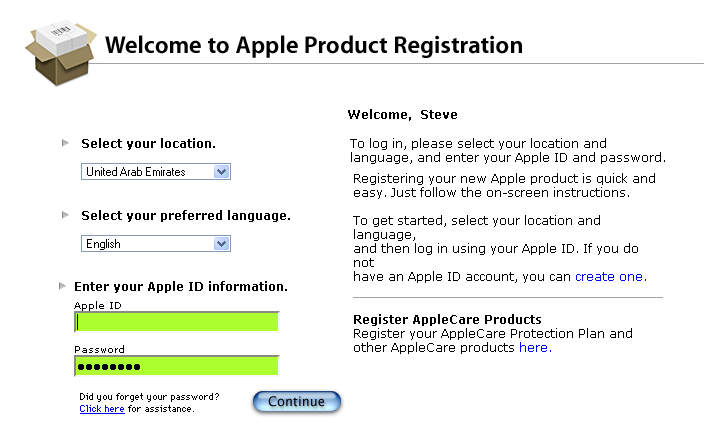722x446 pixels.
Task: Click the 'Welcome to Apple Product Registration' title
Action: tap(314, 45)
